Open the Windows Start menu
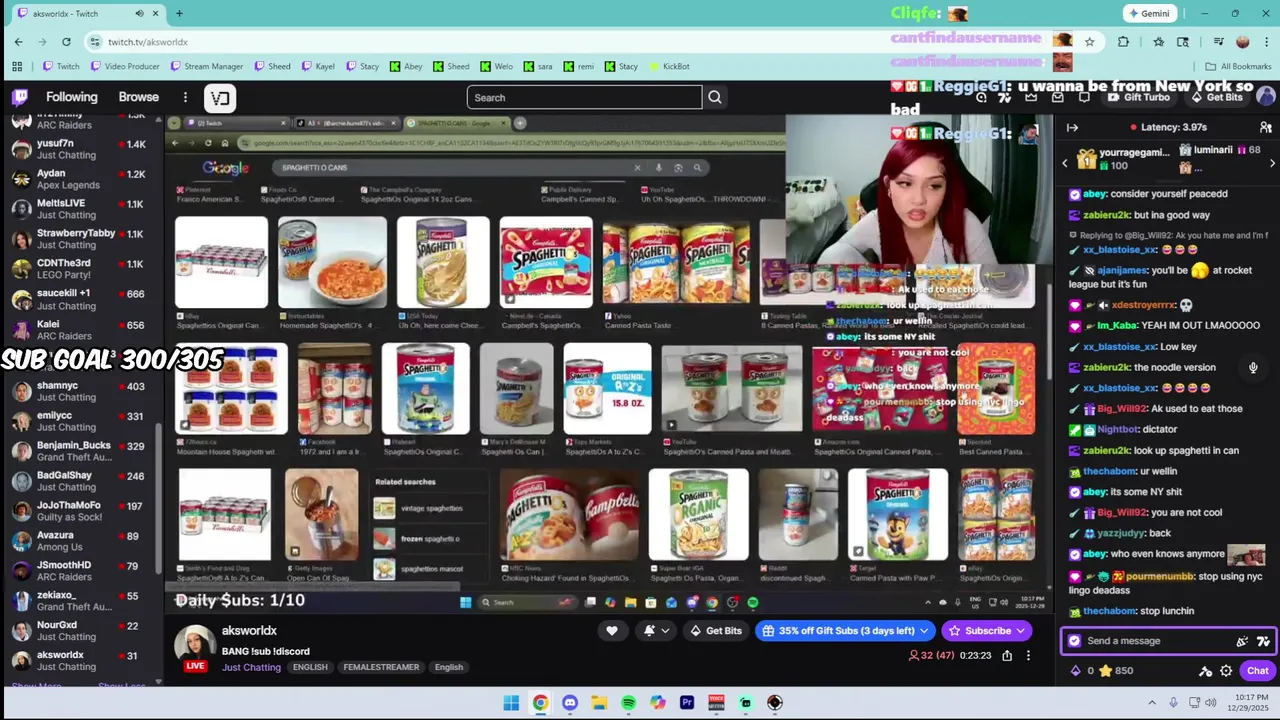The height and width of the screenshot is (720, 1280). coord(511,703)
